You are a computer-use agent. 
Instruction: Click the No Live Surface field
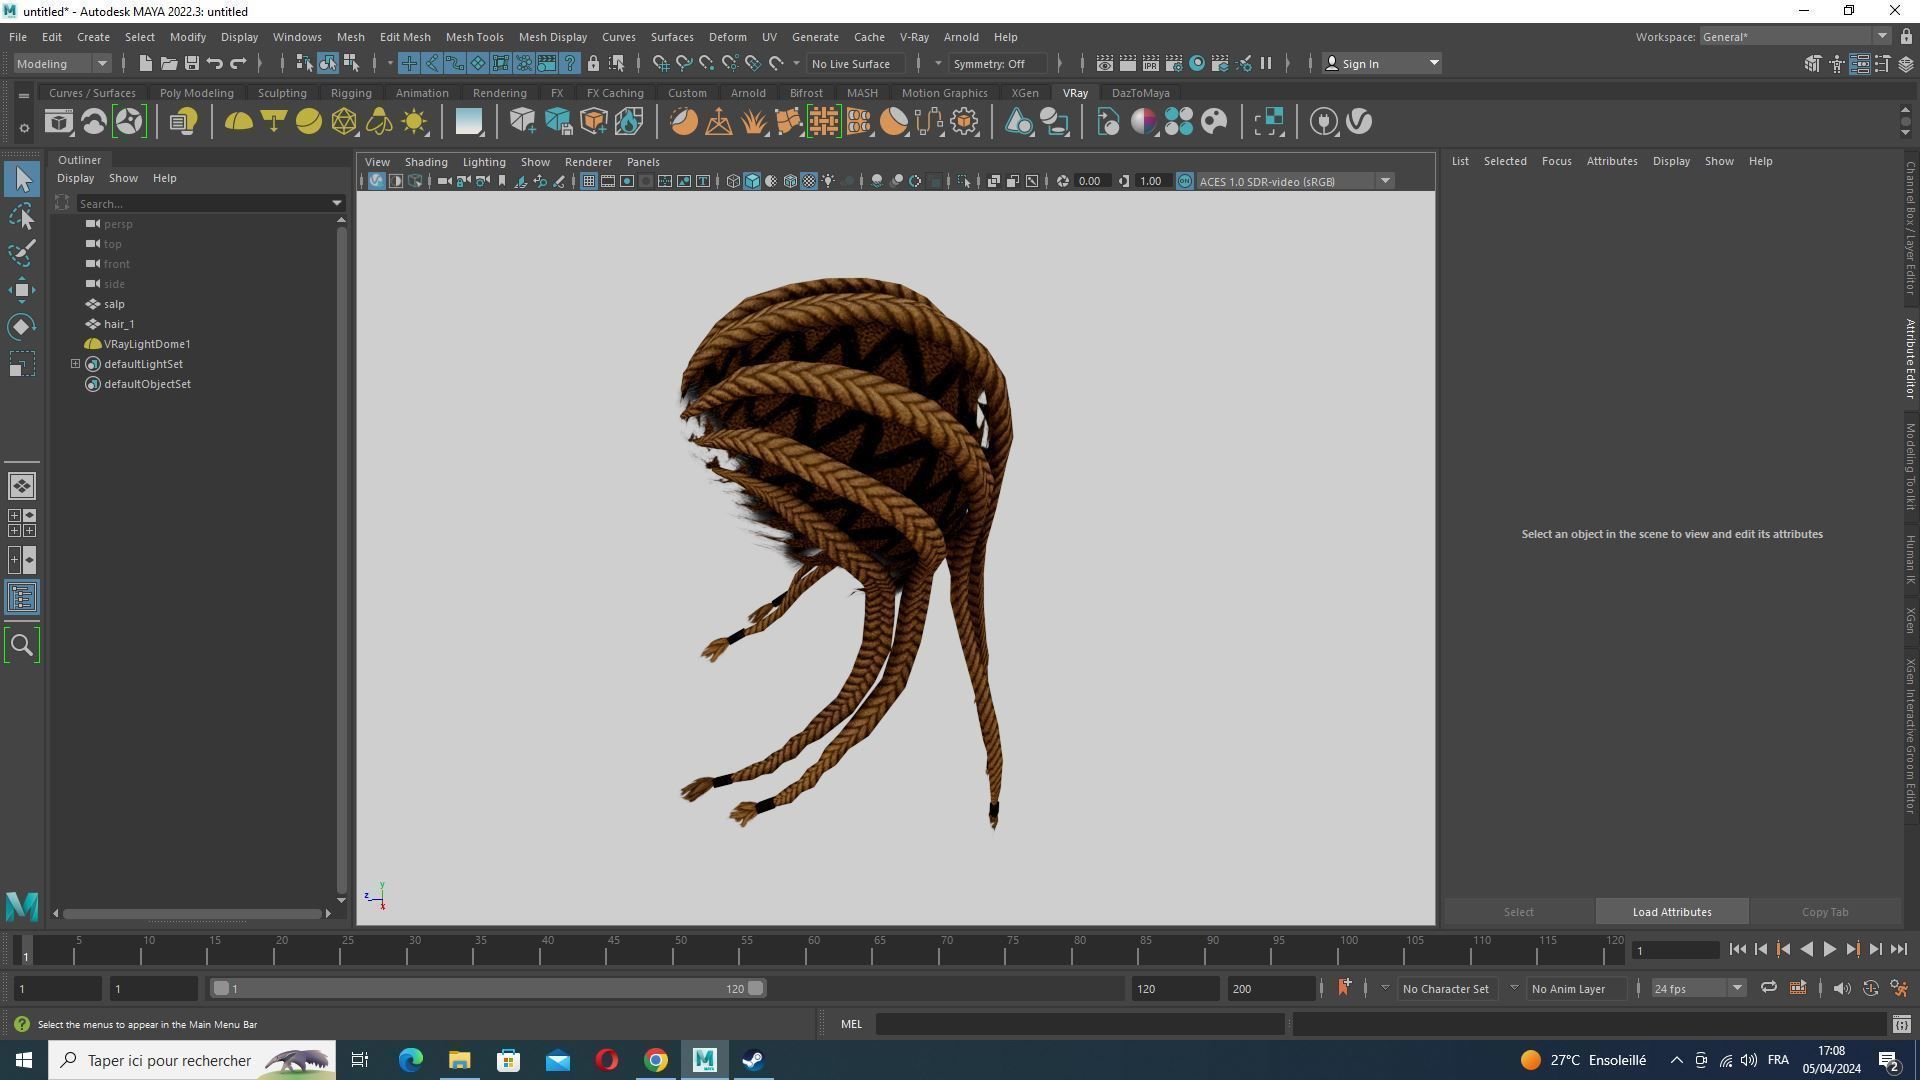(x=857, y=63)
